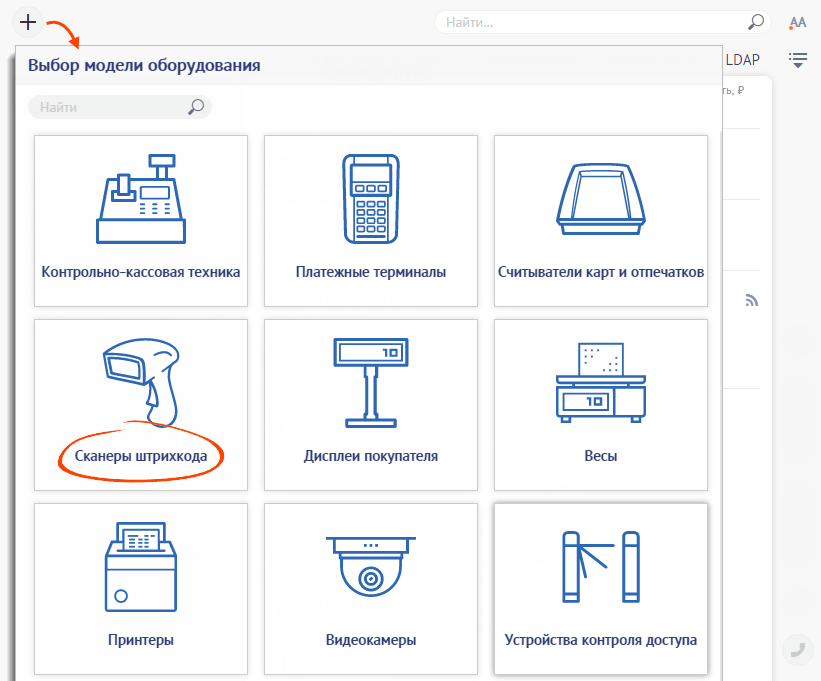
Task: Select the payment terminal icon
Action: [x=371, y=199]
